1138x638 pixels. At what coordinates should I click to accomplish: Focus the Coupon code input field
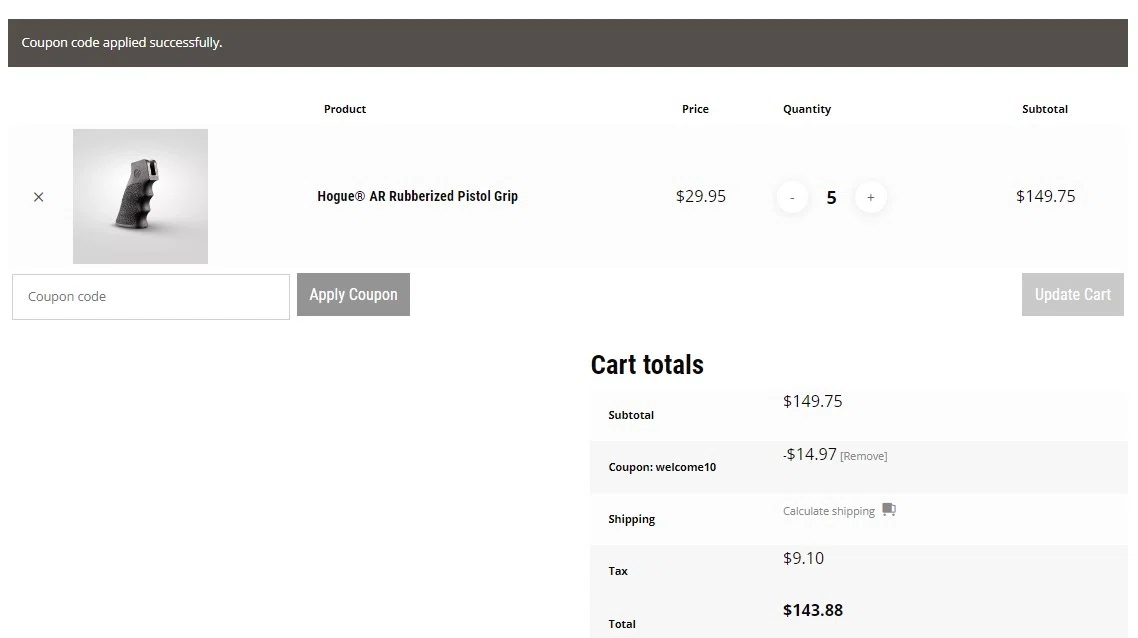151,296
